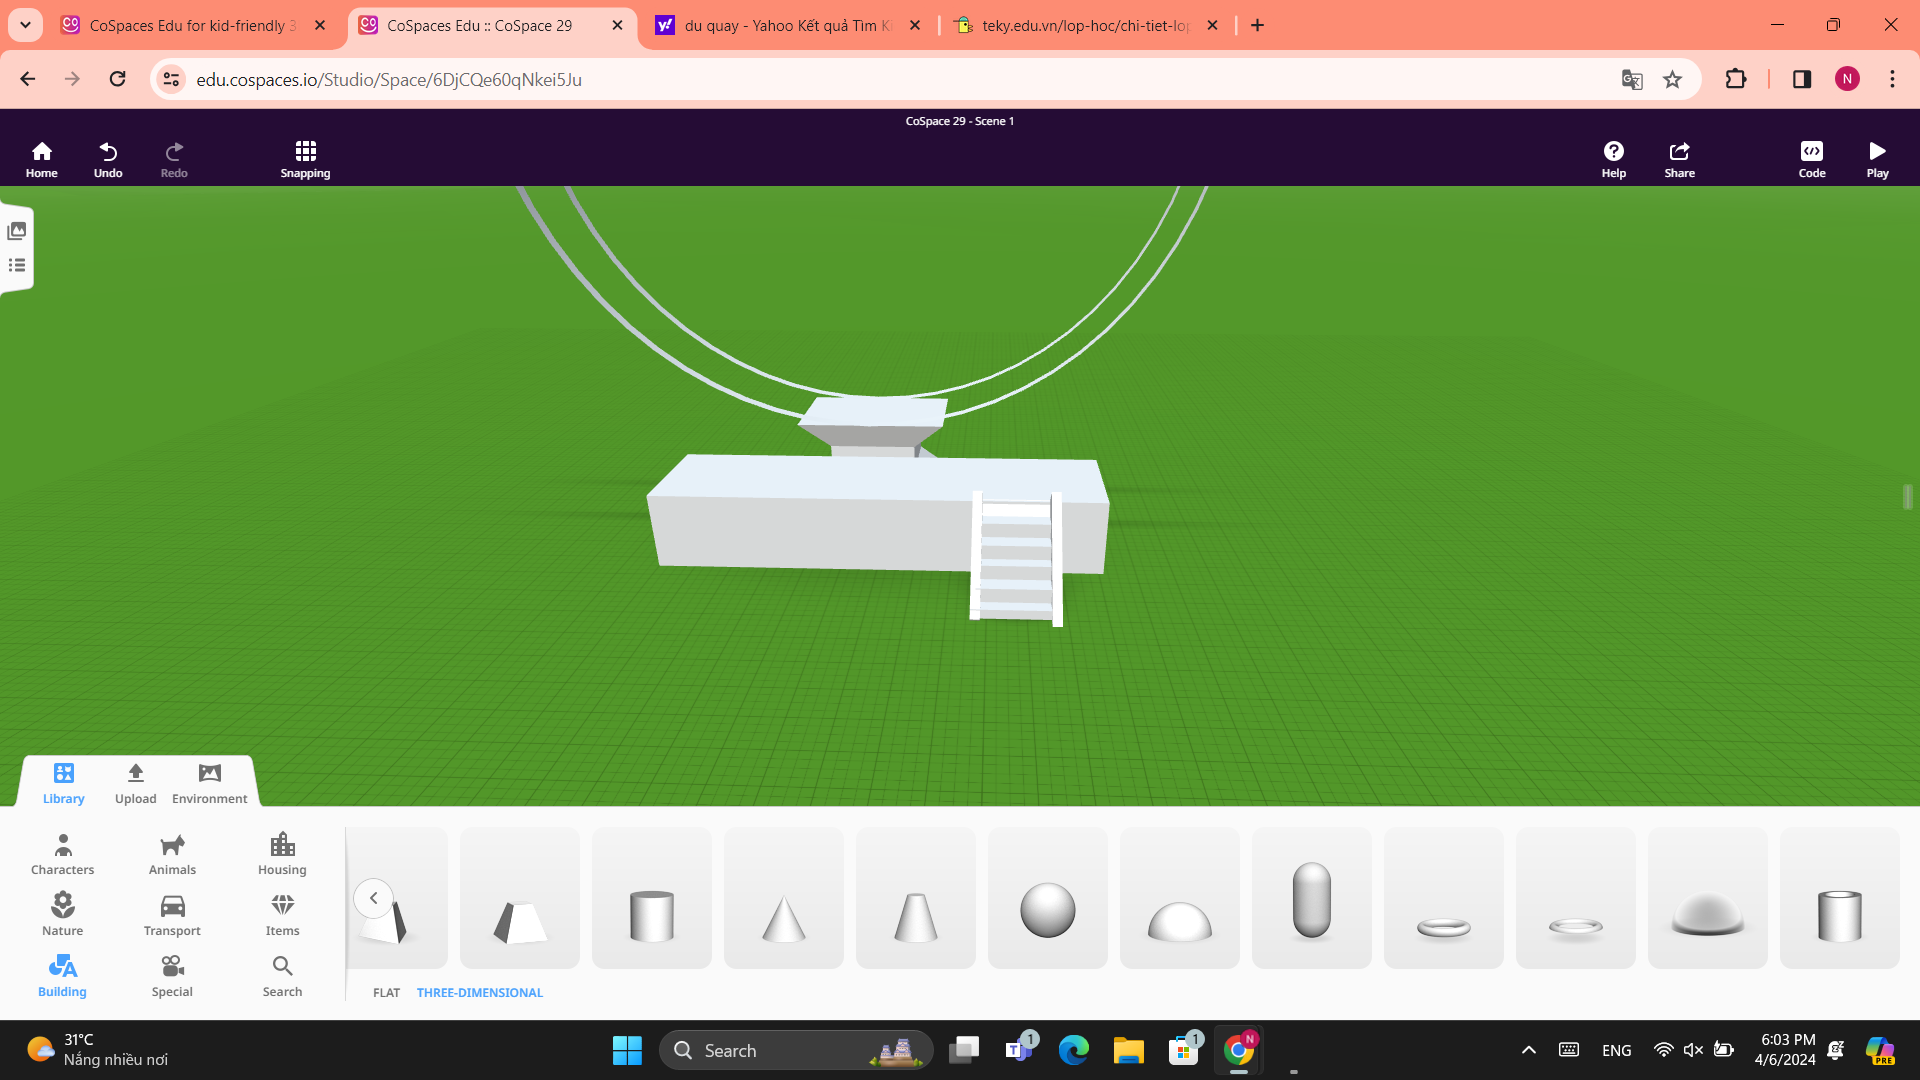The width and height of the screenshot is (1920, 1080).
Task: Open the scenes panel icon
Action: (x=17, y=231)
